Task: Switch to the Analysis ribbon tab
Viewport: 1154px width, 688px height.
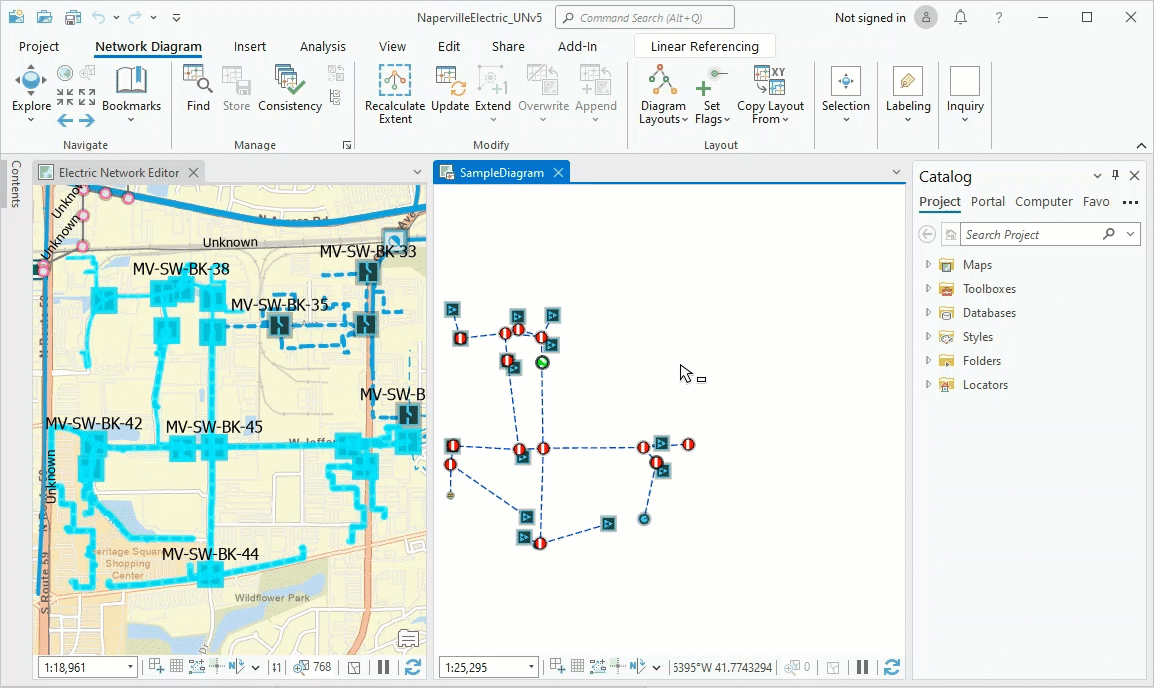Action: pos(322,46)
